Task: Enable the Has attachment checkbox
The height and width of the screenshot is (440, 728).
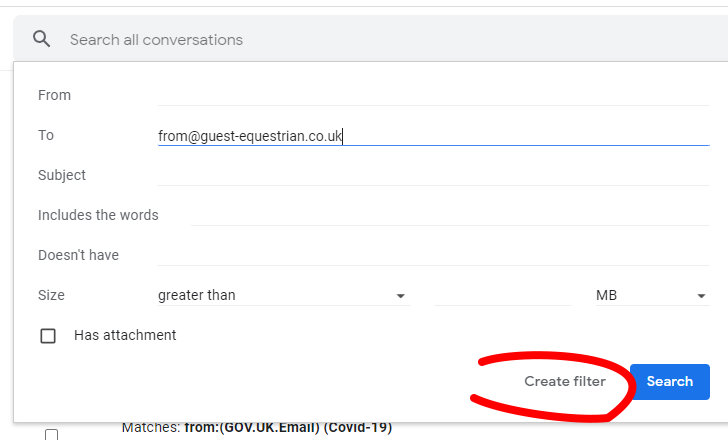Action: (x=48, y=336)
